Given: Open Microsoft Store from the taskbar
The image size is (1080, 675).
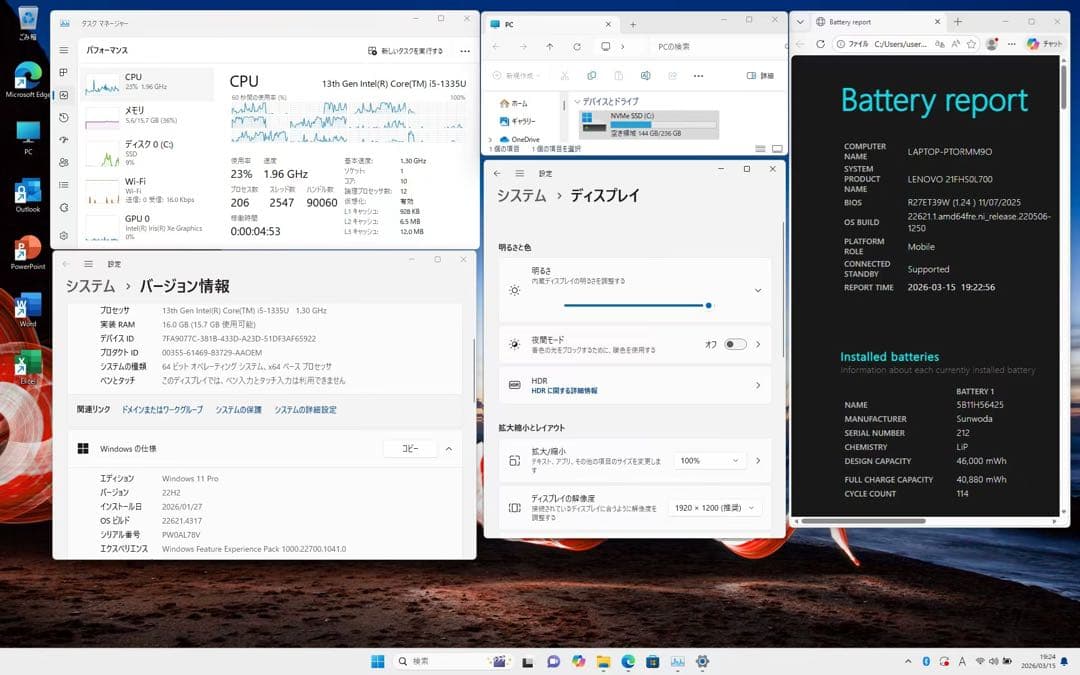Looking at the screenshot, I should pyautogui.click(x=652, y=661).
